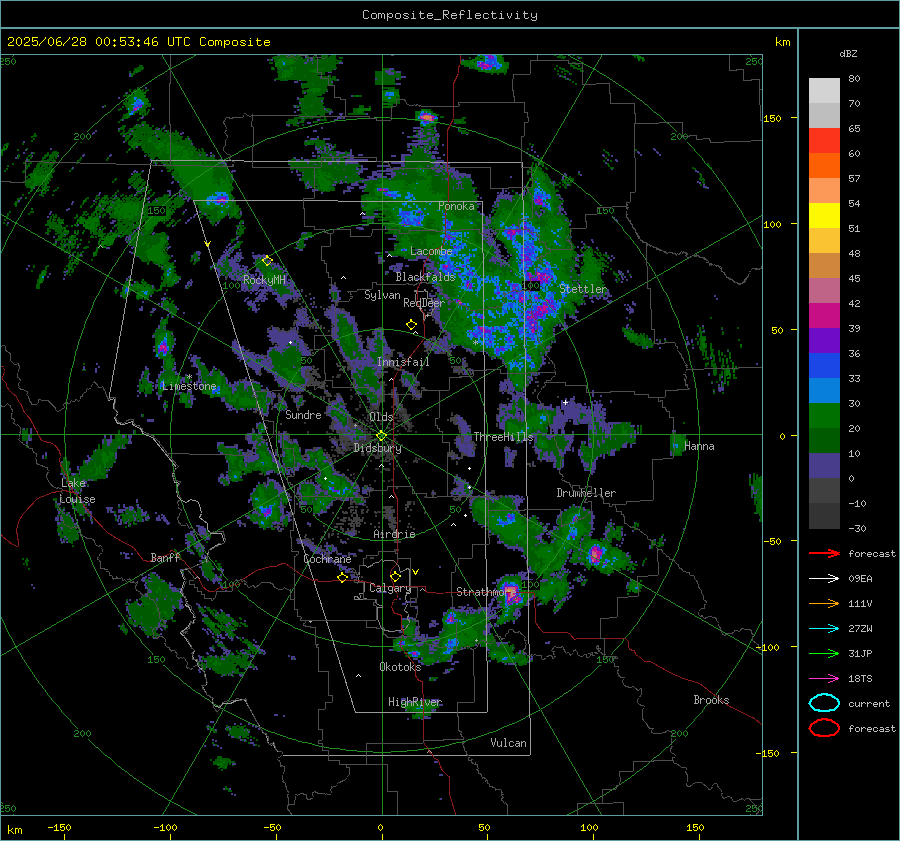The width and height of the screenshot is (900, 841).
Task: Select the Strathmore label
Action: coord(486,592)
